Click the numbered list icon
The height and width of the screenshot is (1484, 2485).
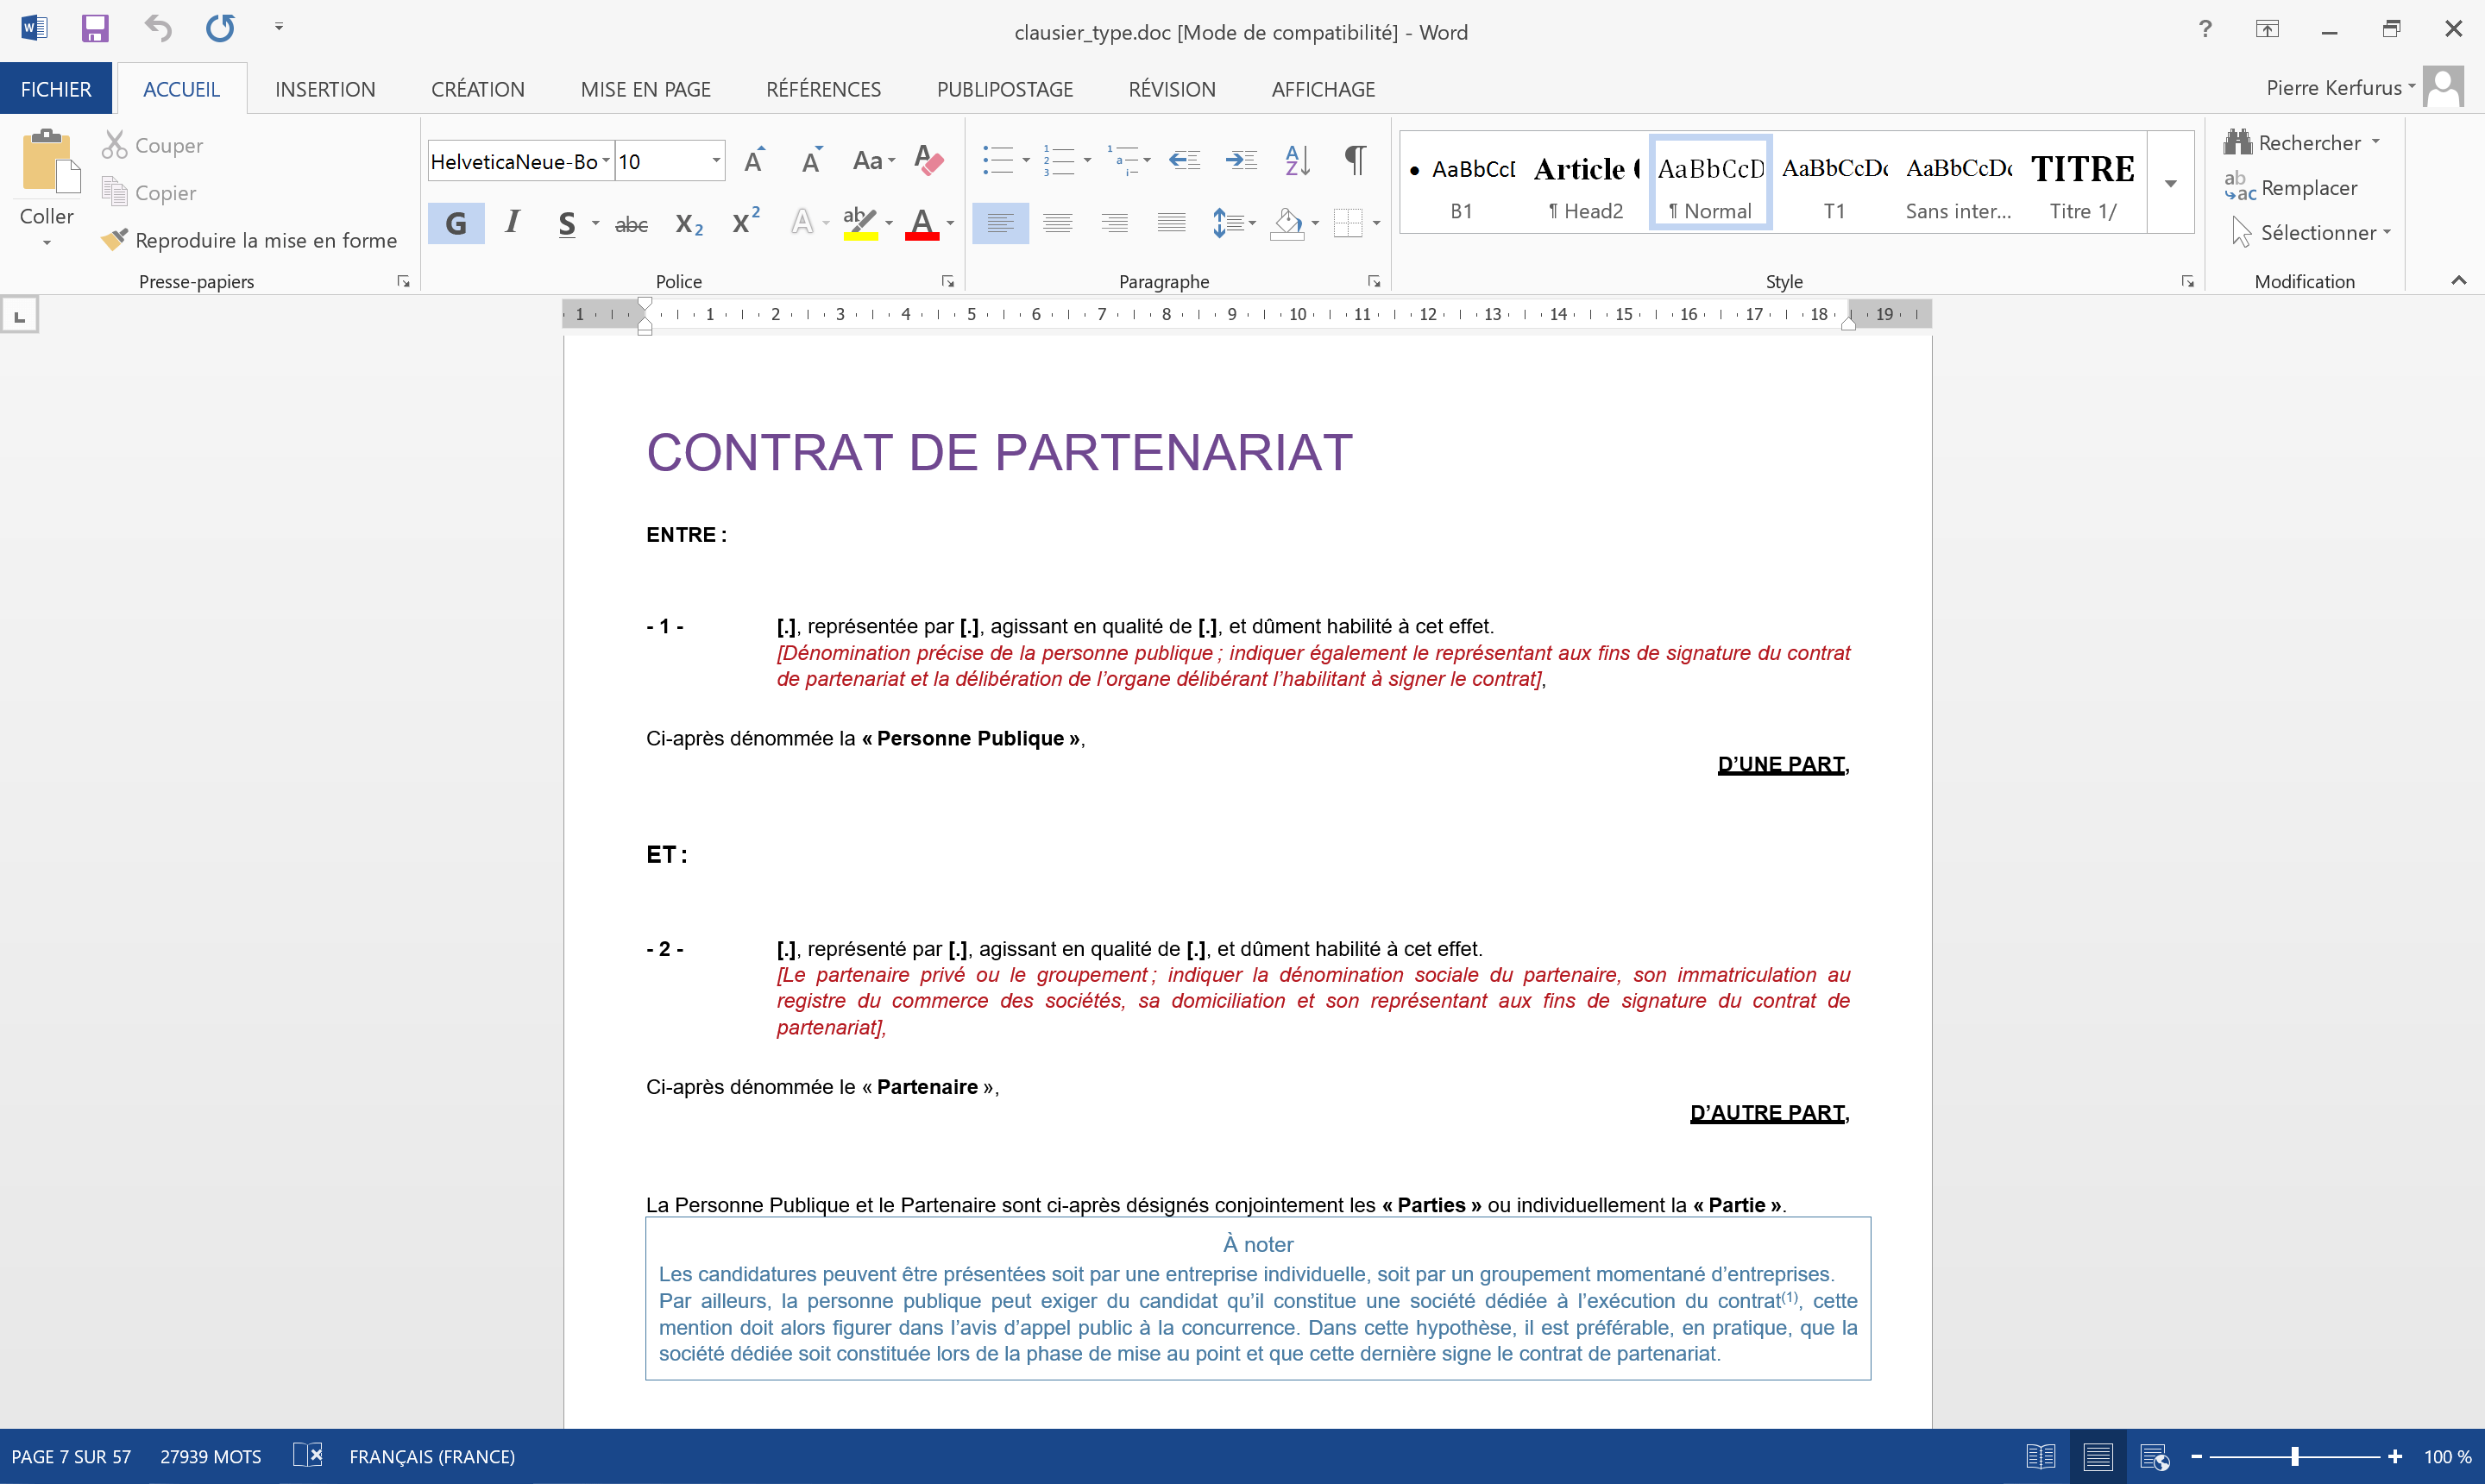pos(1058,160)
